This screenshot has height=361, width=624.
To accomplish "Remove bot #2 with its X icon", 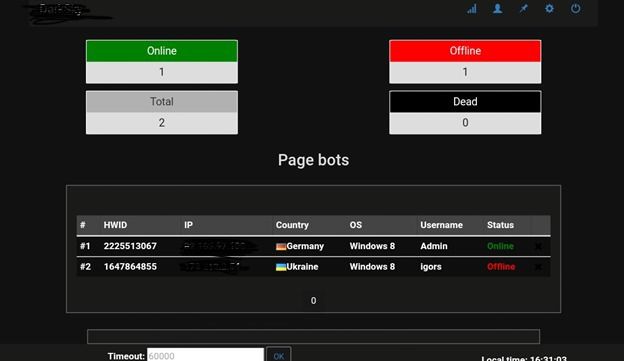I will click(538, 267).
